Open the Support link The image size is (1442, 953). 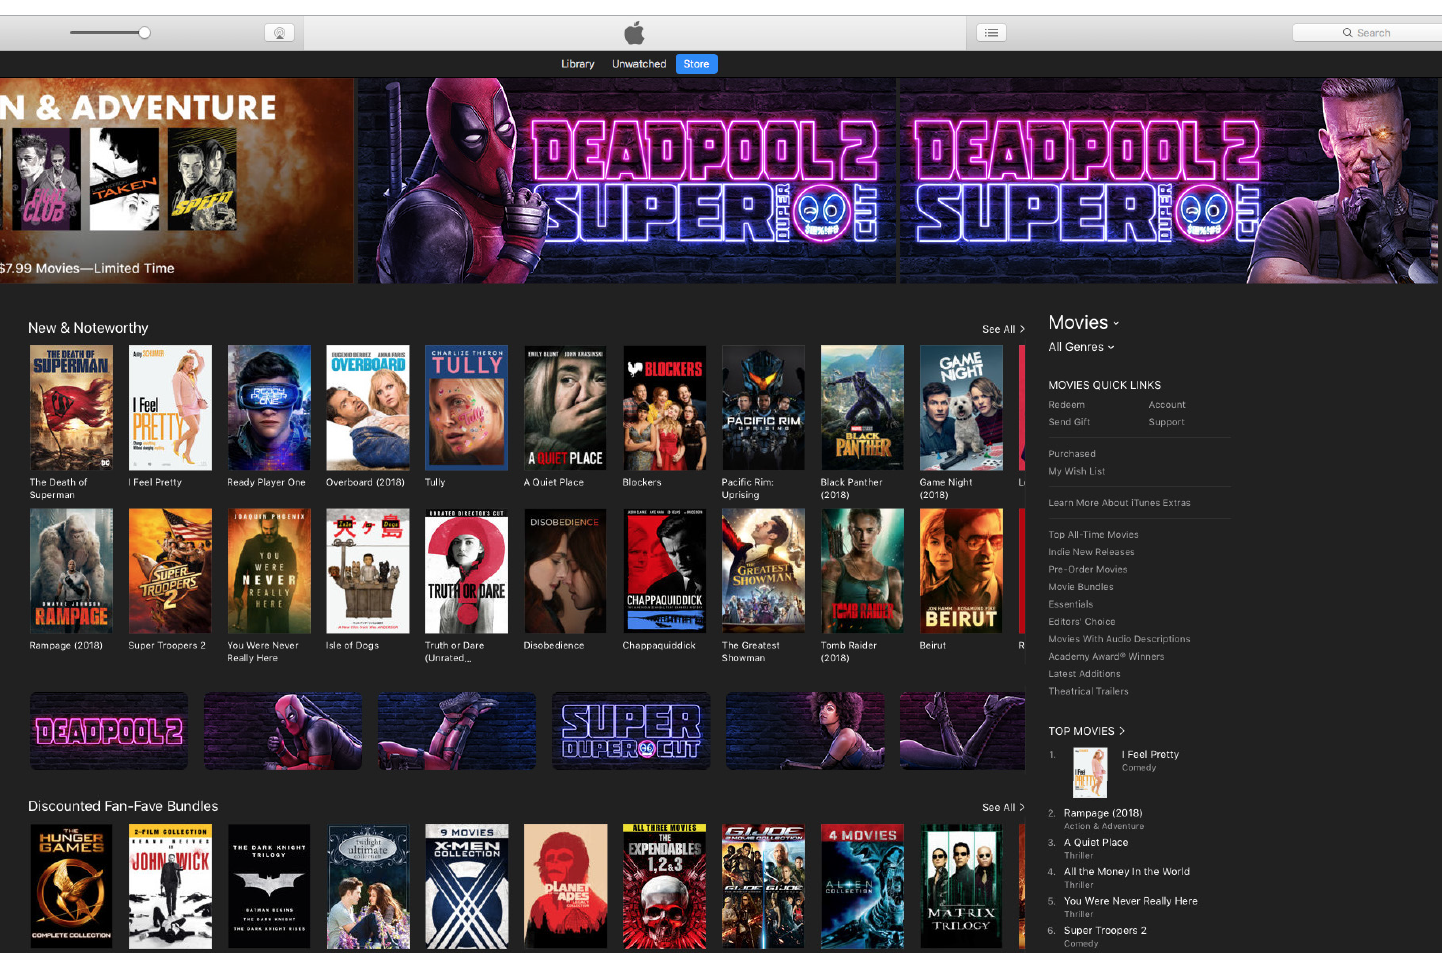(x=1166, y=422)
